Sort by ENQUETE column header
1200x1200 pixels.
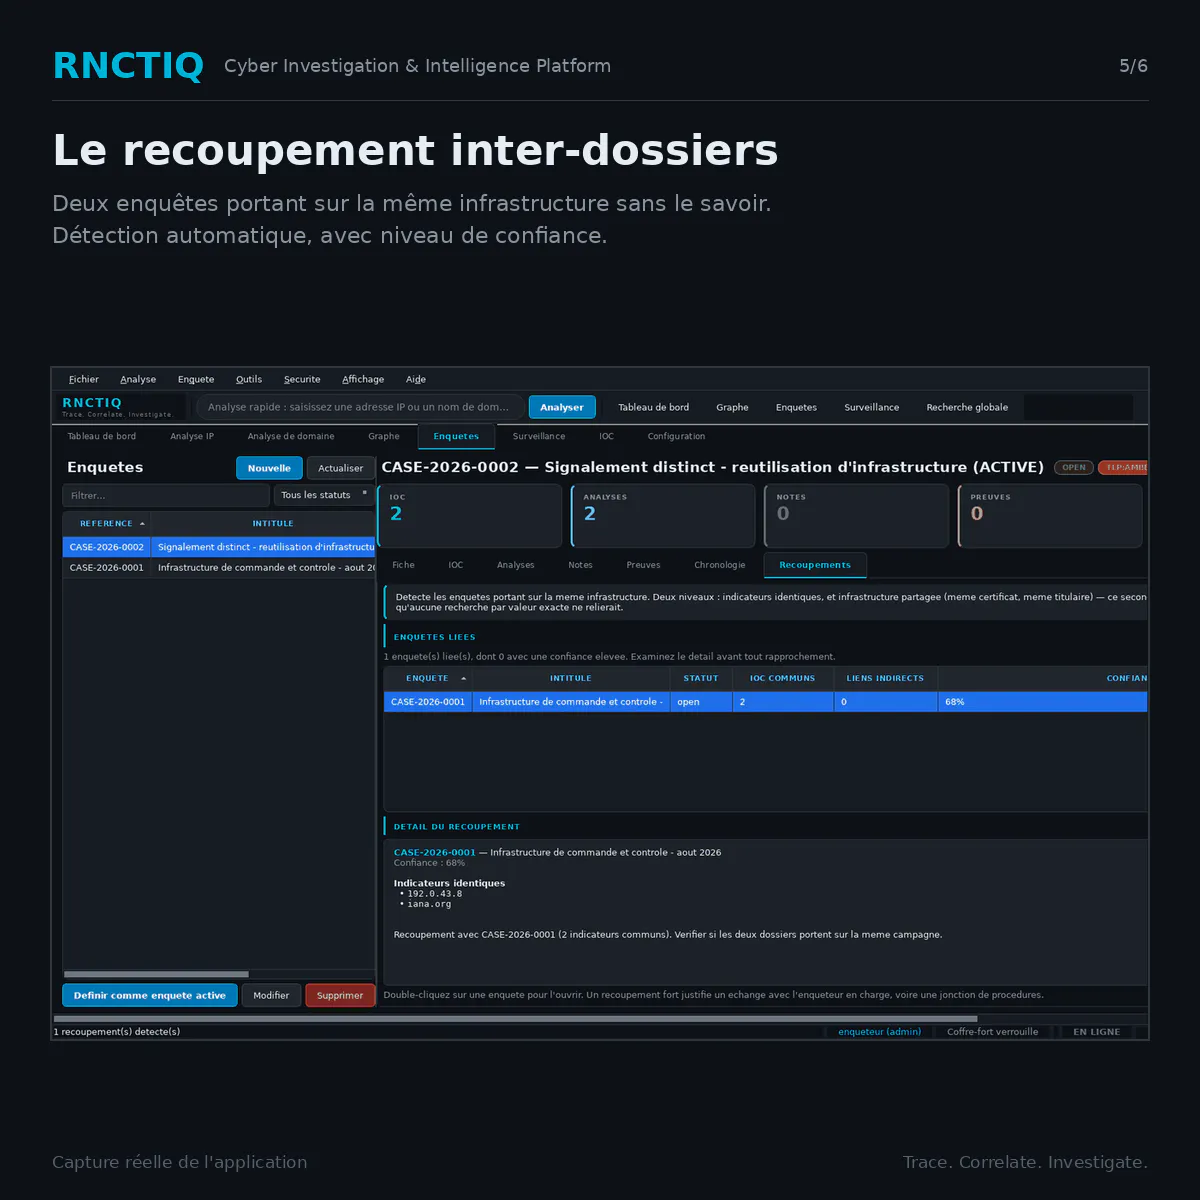(428, 678)
